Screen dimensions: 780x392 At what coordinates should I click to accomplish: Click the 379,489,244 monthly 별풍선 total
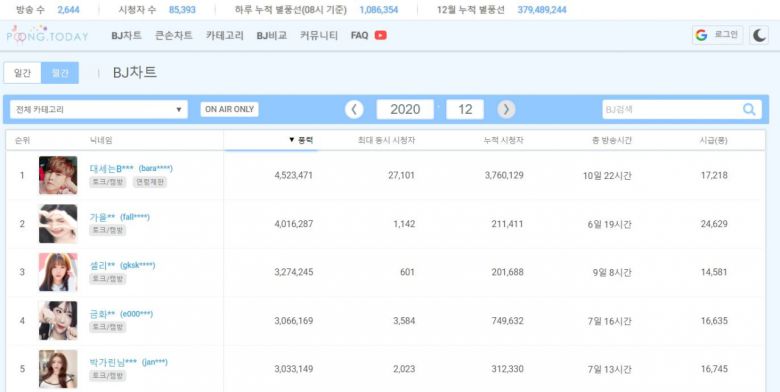coord(542,10)
